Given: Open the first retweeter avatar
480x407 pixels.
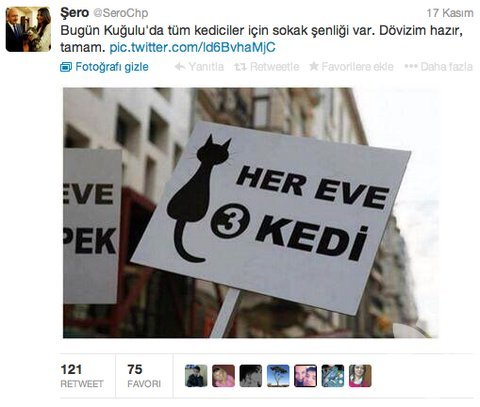Looking at the screenshot, I should [x=196, y=376].
